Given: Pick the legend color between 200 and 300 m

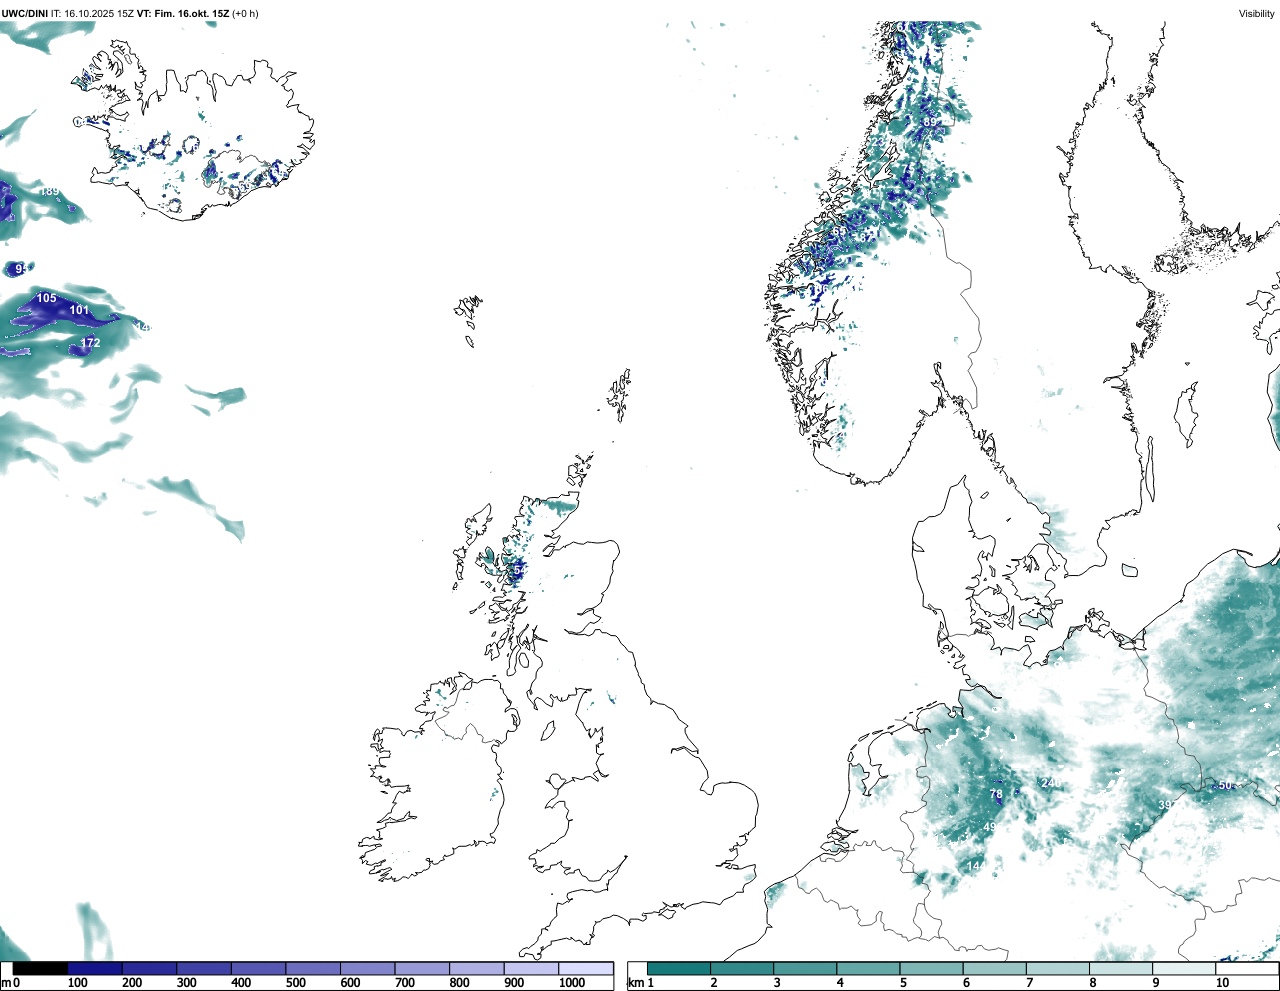Looking at the screenshot, I should [x=150, y=968].
